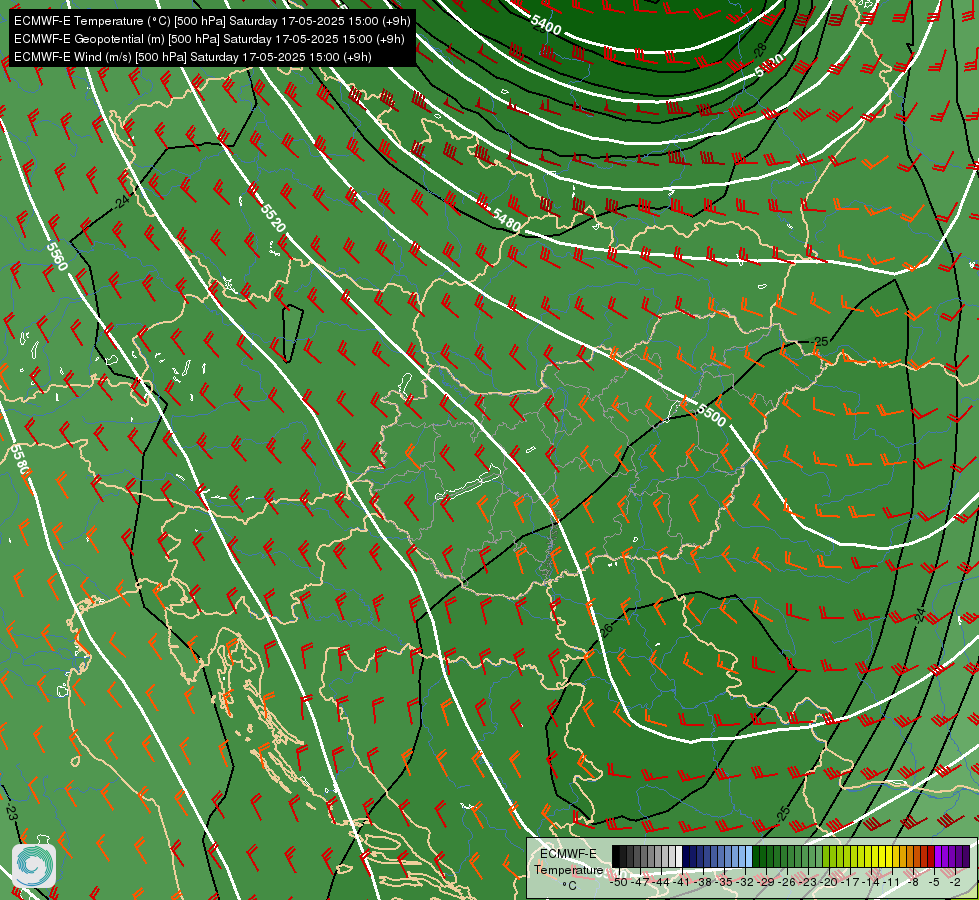The width and height of the screenshot is (979, 900).
Task: Click the -35 value in the legend
Action: [724, 882]
